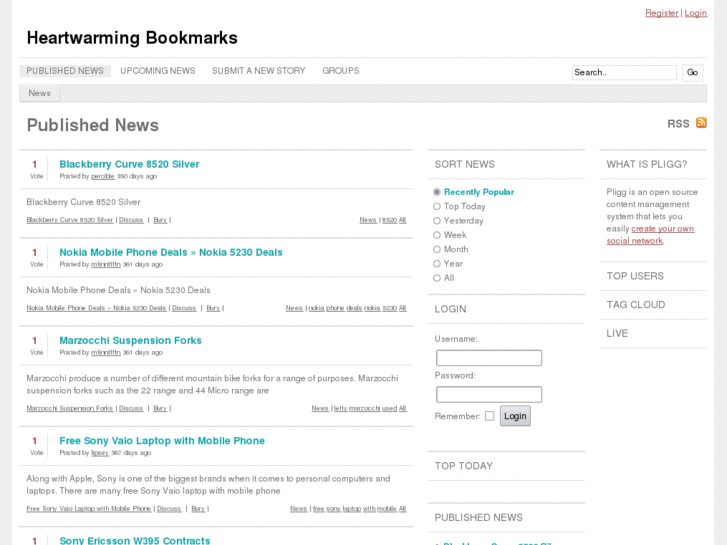Click Discuss under Nokia 5230 story
The width and height of the screenshot is (727, 545).
click(184, 308)
